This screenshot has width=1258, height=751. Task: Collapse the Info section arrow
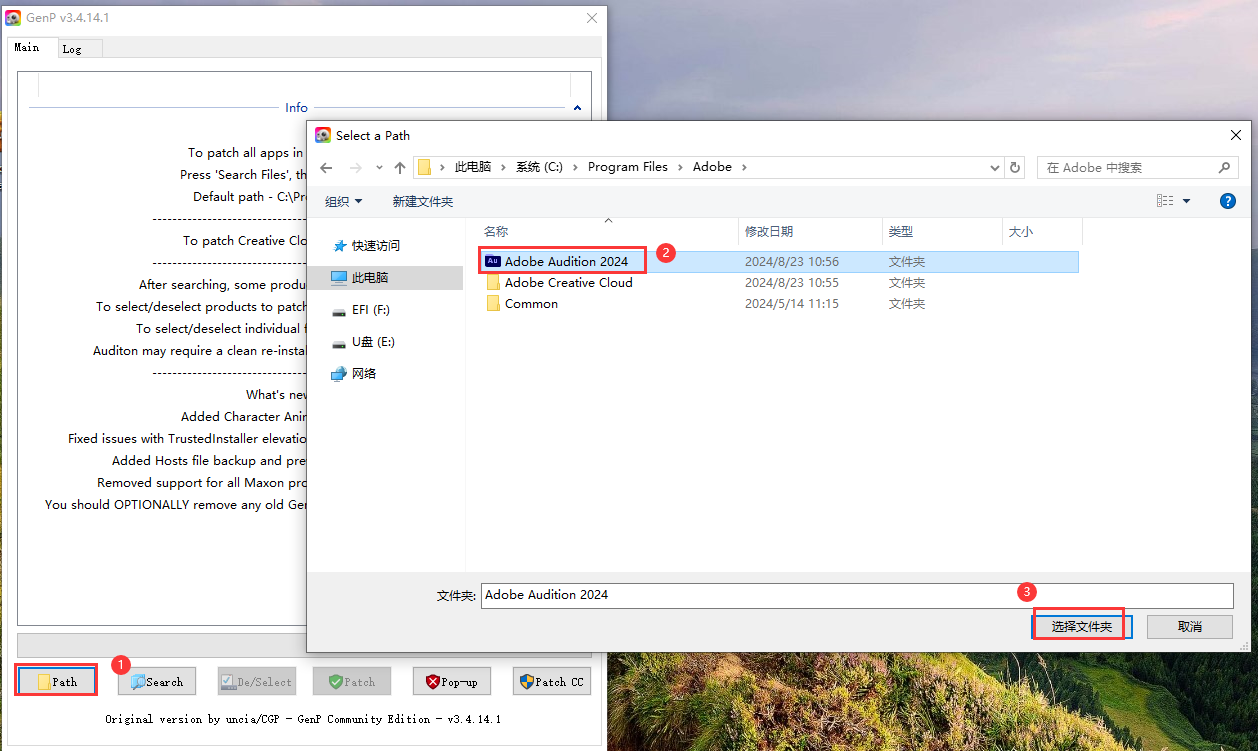click(577, 108)
